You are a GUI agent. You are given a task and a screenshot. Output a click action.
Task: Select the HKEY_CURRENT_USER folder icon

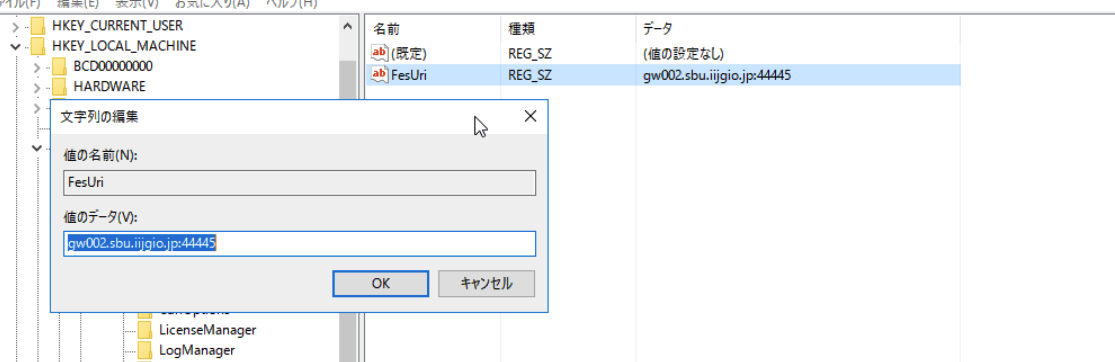coord(38,26)
